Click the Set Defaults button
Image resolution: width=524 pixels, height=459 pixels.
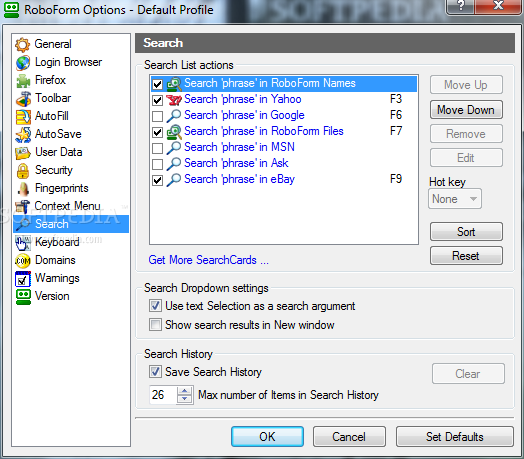click(454, 437)
